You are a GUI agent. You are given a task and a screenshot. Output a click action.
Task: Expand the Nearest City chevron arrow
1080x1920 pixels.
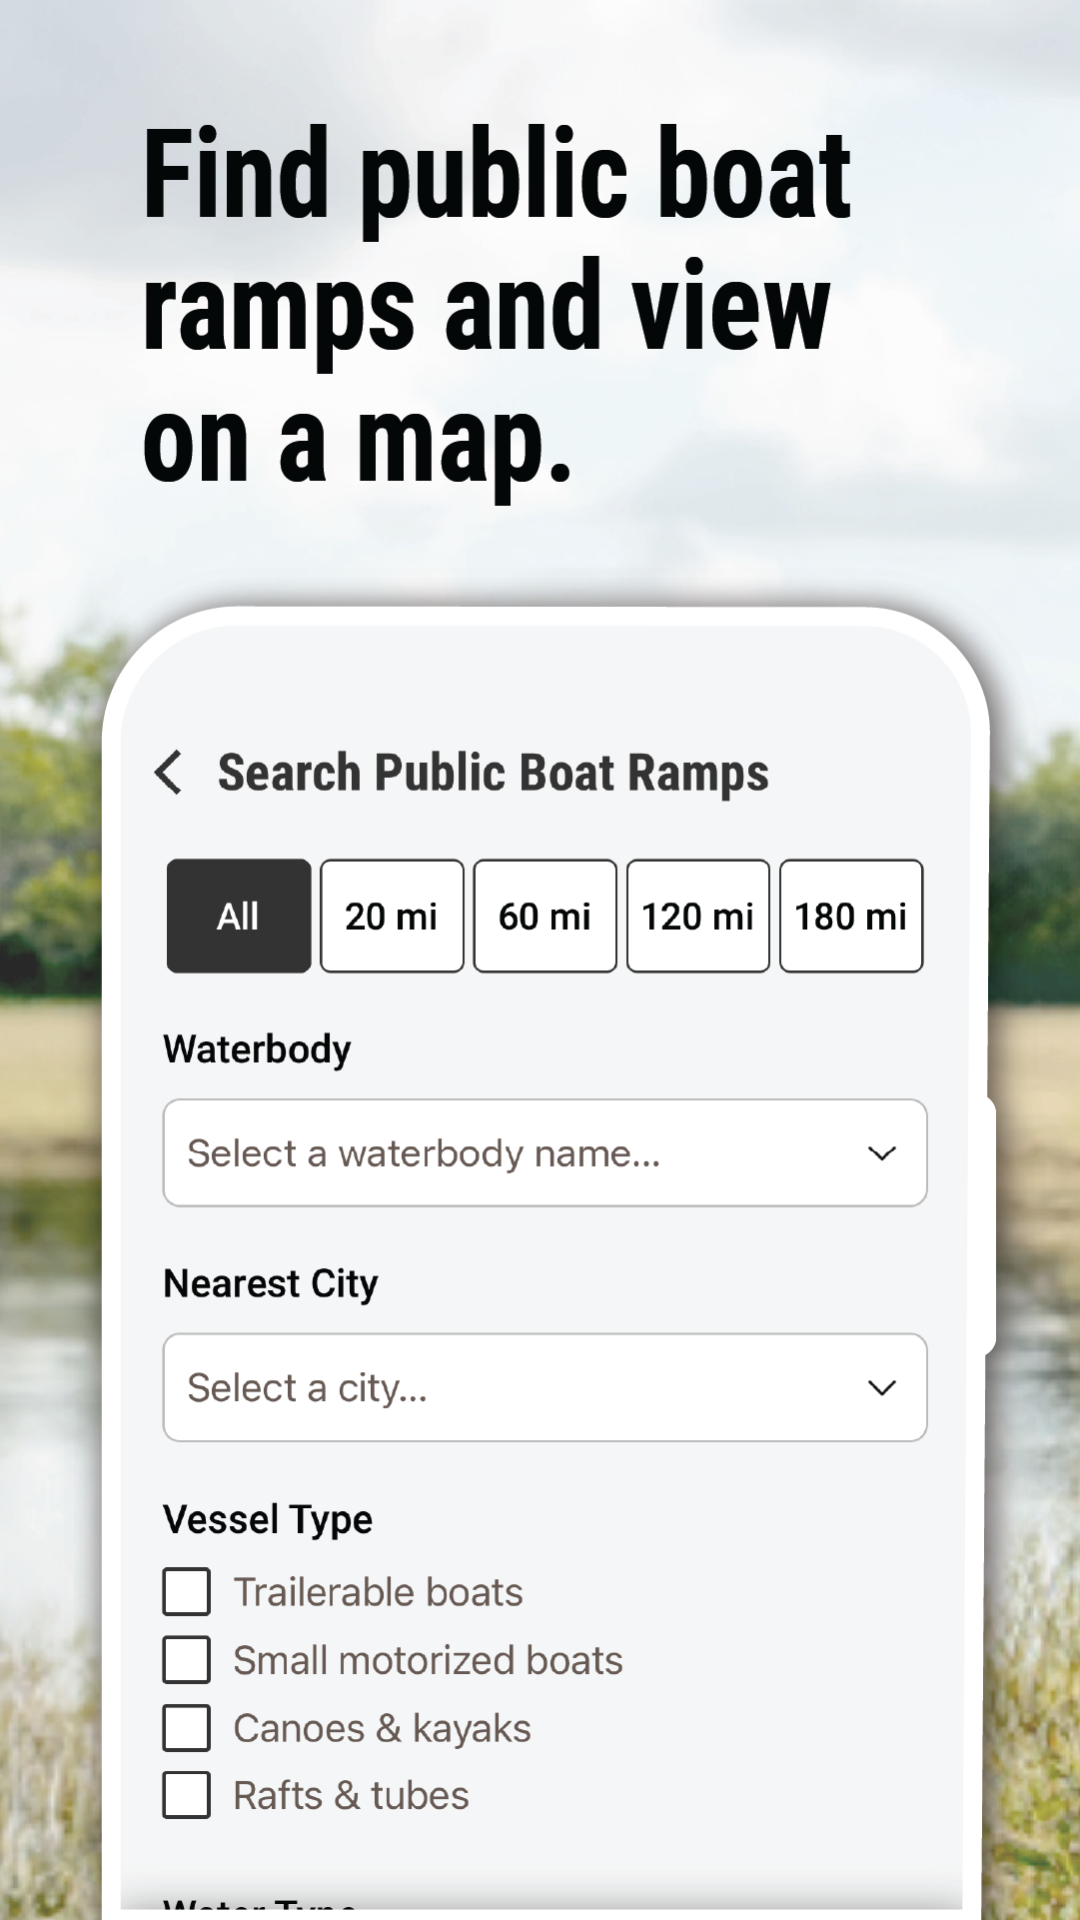point(882,1388)
